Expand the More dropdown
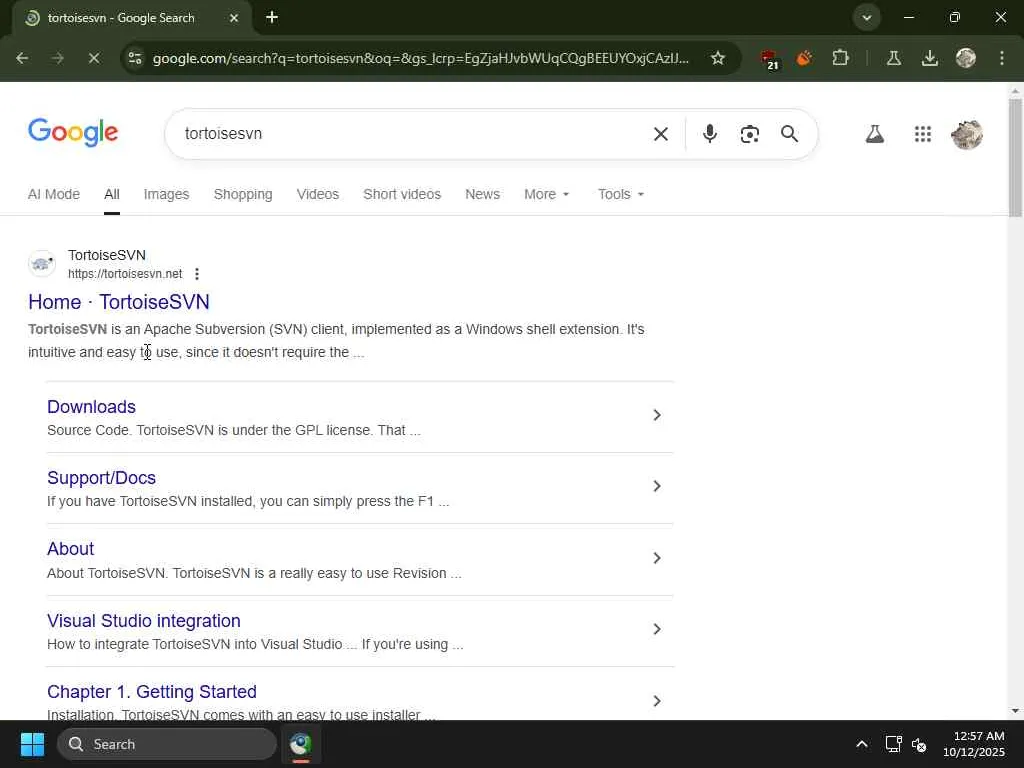 tap(547, 195)
